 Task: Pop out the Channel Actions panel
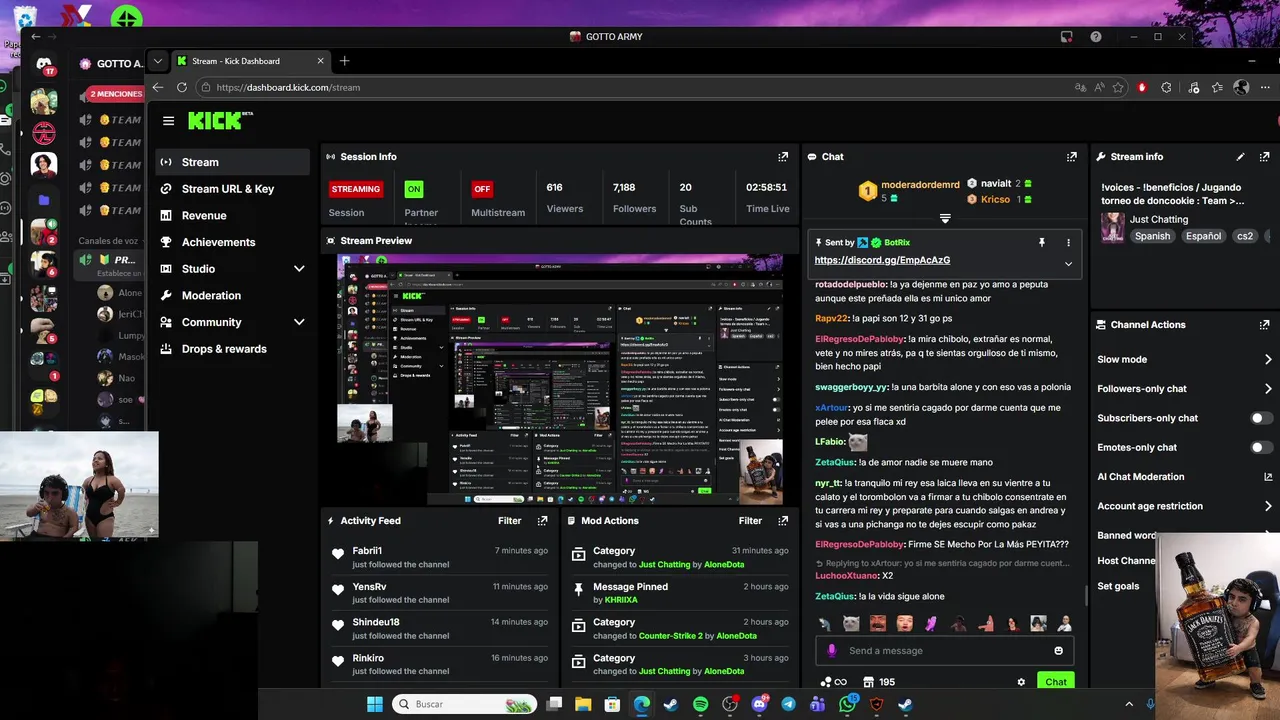coord(1265,325)
